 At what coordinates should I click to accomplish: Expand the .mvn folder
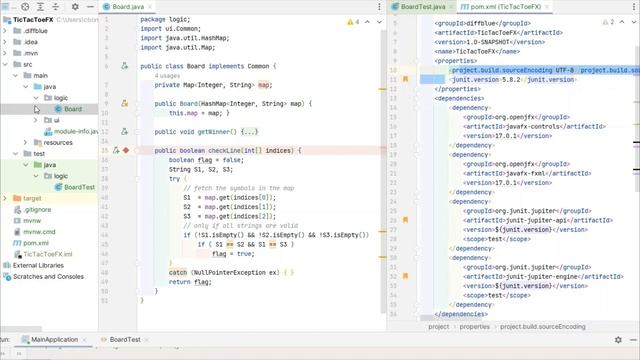pyautogui.click(x=5, y=53)
